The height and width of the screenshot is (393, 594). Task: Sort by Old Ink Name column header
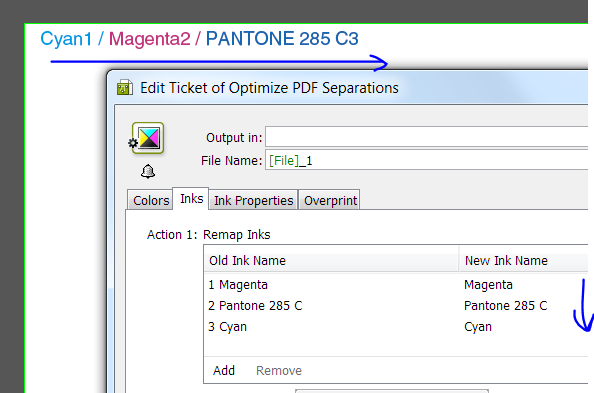(x=331, y=260)
